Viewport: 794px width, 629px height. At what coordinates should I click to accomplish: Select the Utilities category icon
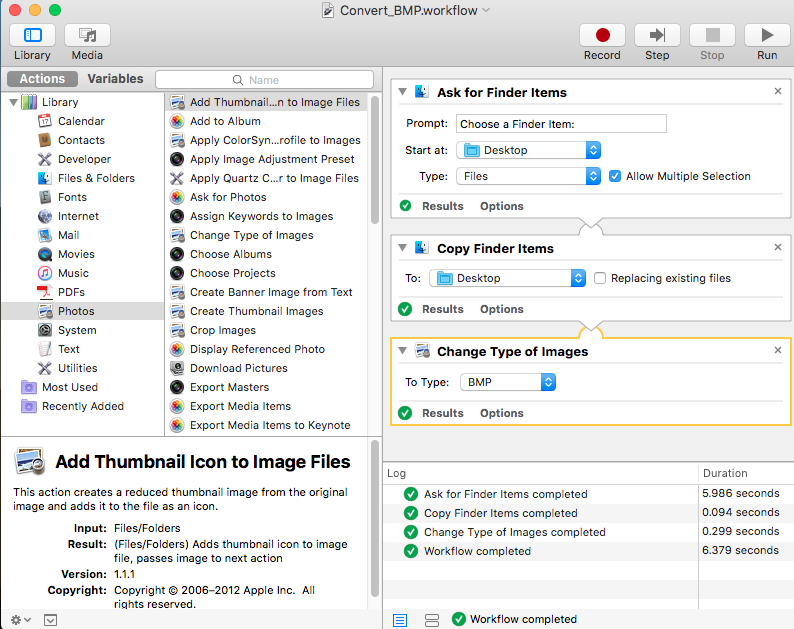tap(45, 368)
